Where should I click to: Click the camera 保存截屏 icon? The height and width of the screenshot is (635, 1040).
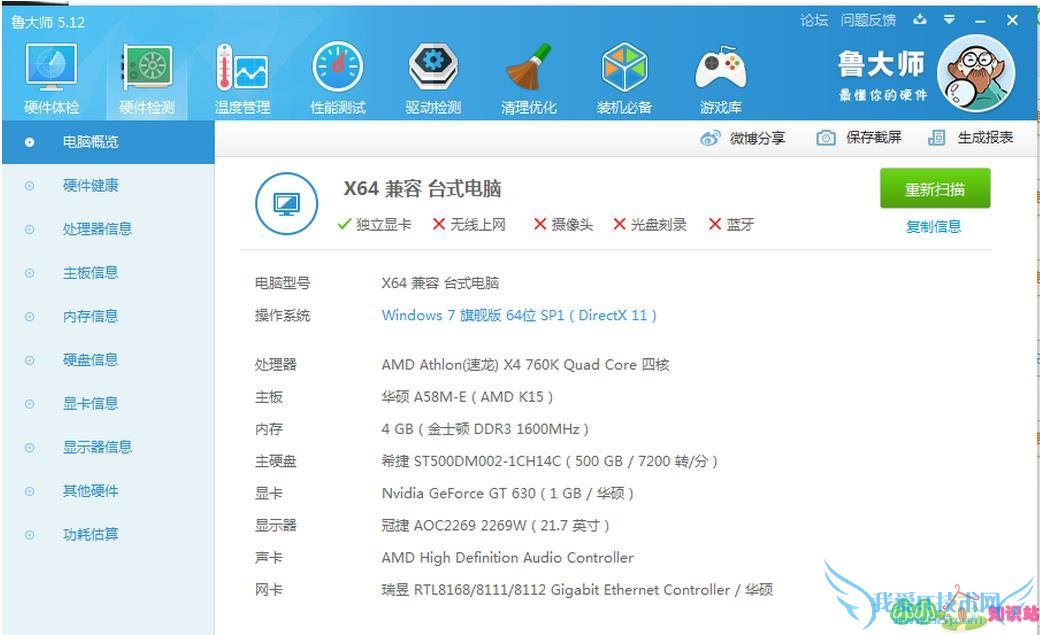pos(826,137)
